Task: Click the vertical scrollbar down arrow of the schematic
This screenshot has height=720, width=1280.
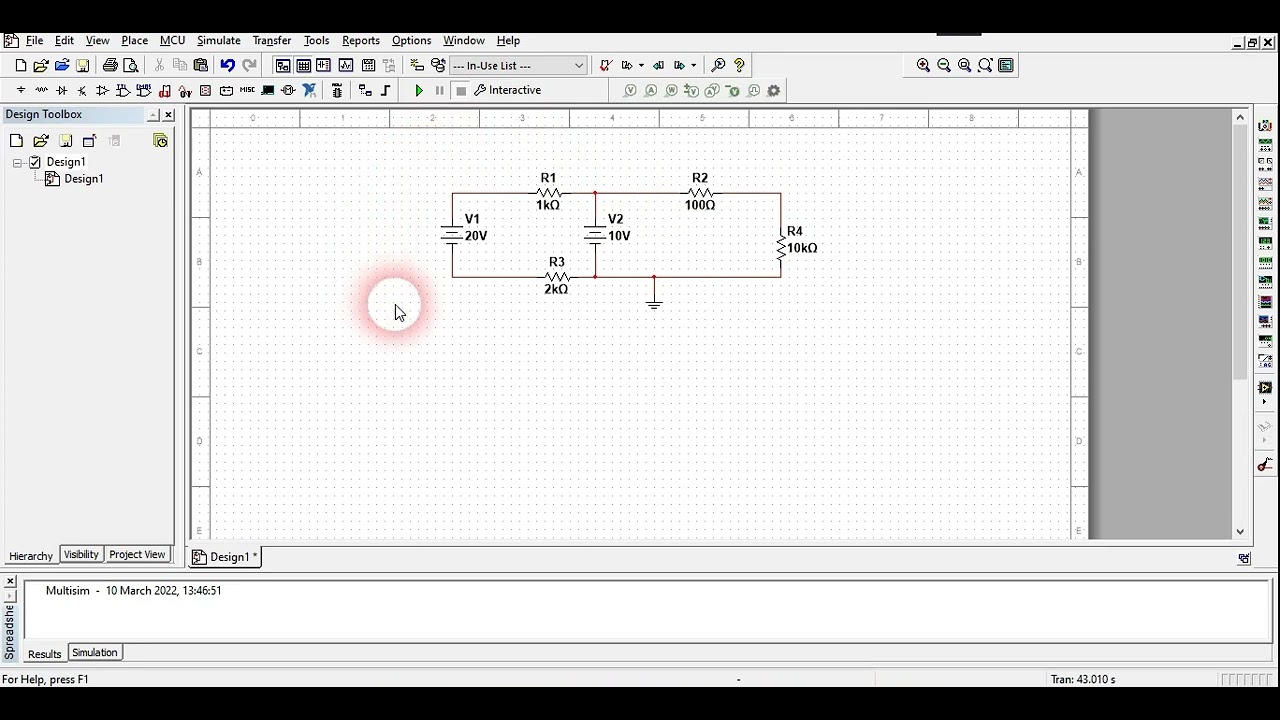Action: pos(1241,532)
